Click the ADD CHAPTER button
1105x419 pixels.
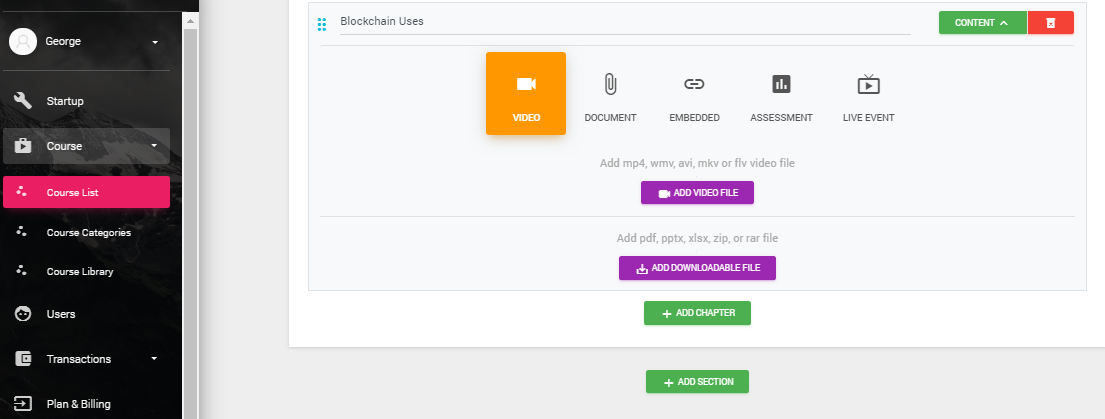[x=697, y=313]
